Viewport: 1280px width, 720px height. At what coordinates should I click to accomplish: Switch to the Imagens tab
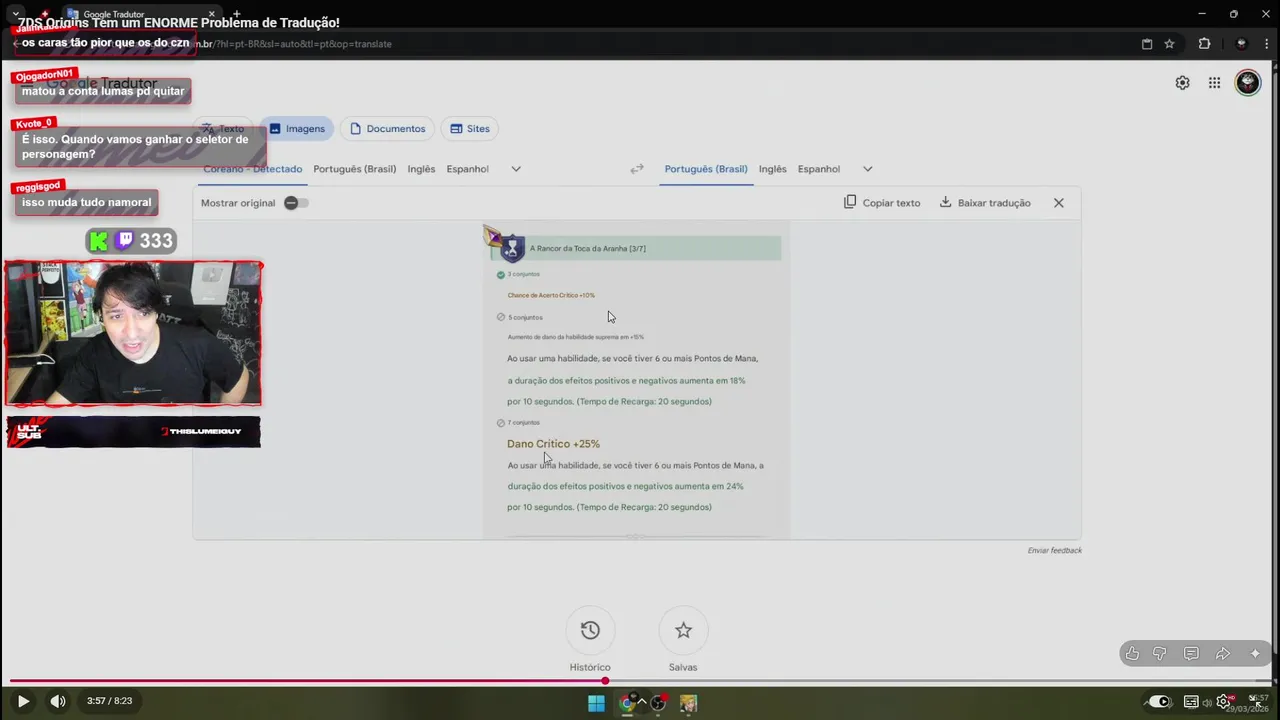click(x=297, y=128)
